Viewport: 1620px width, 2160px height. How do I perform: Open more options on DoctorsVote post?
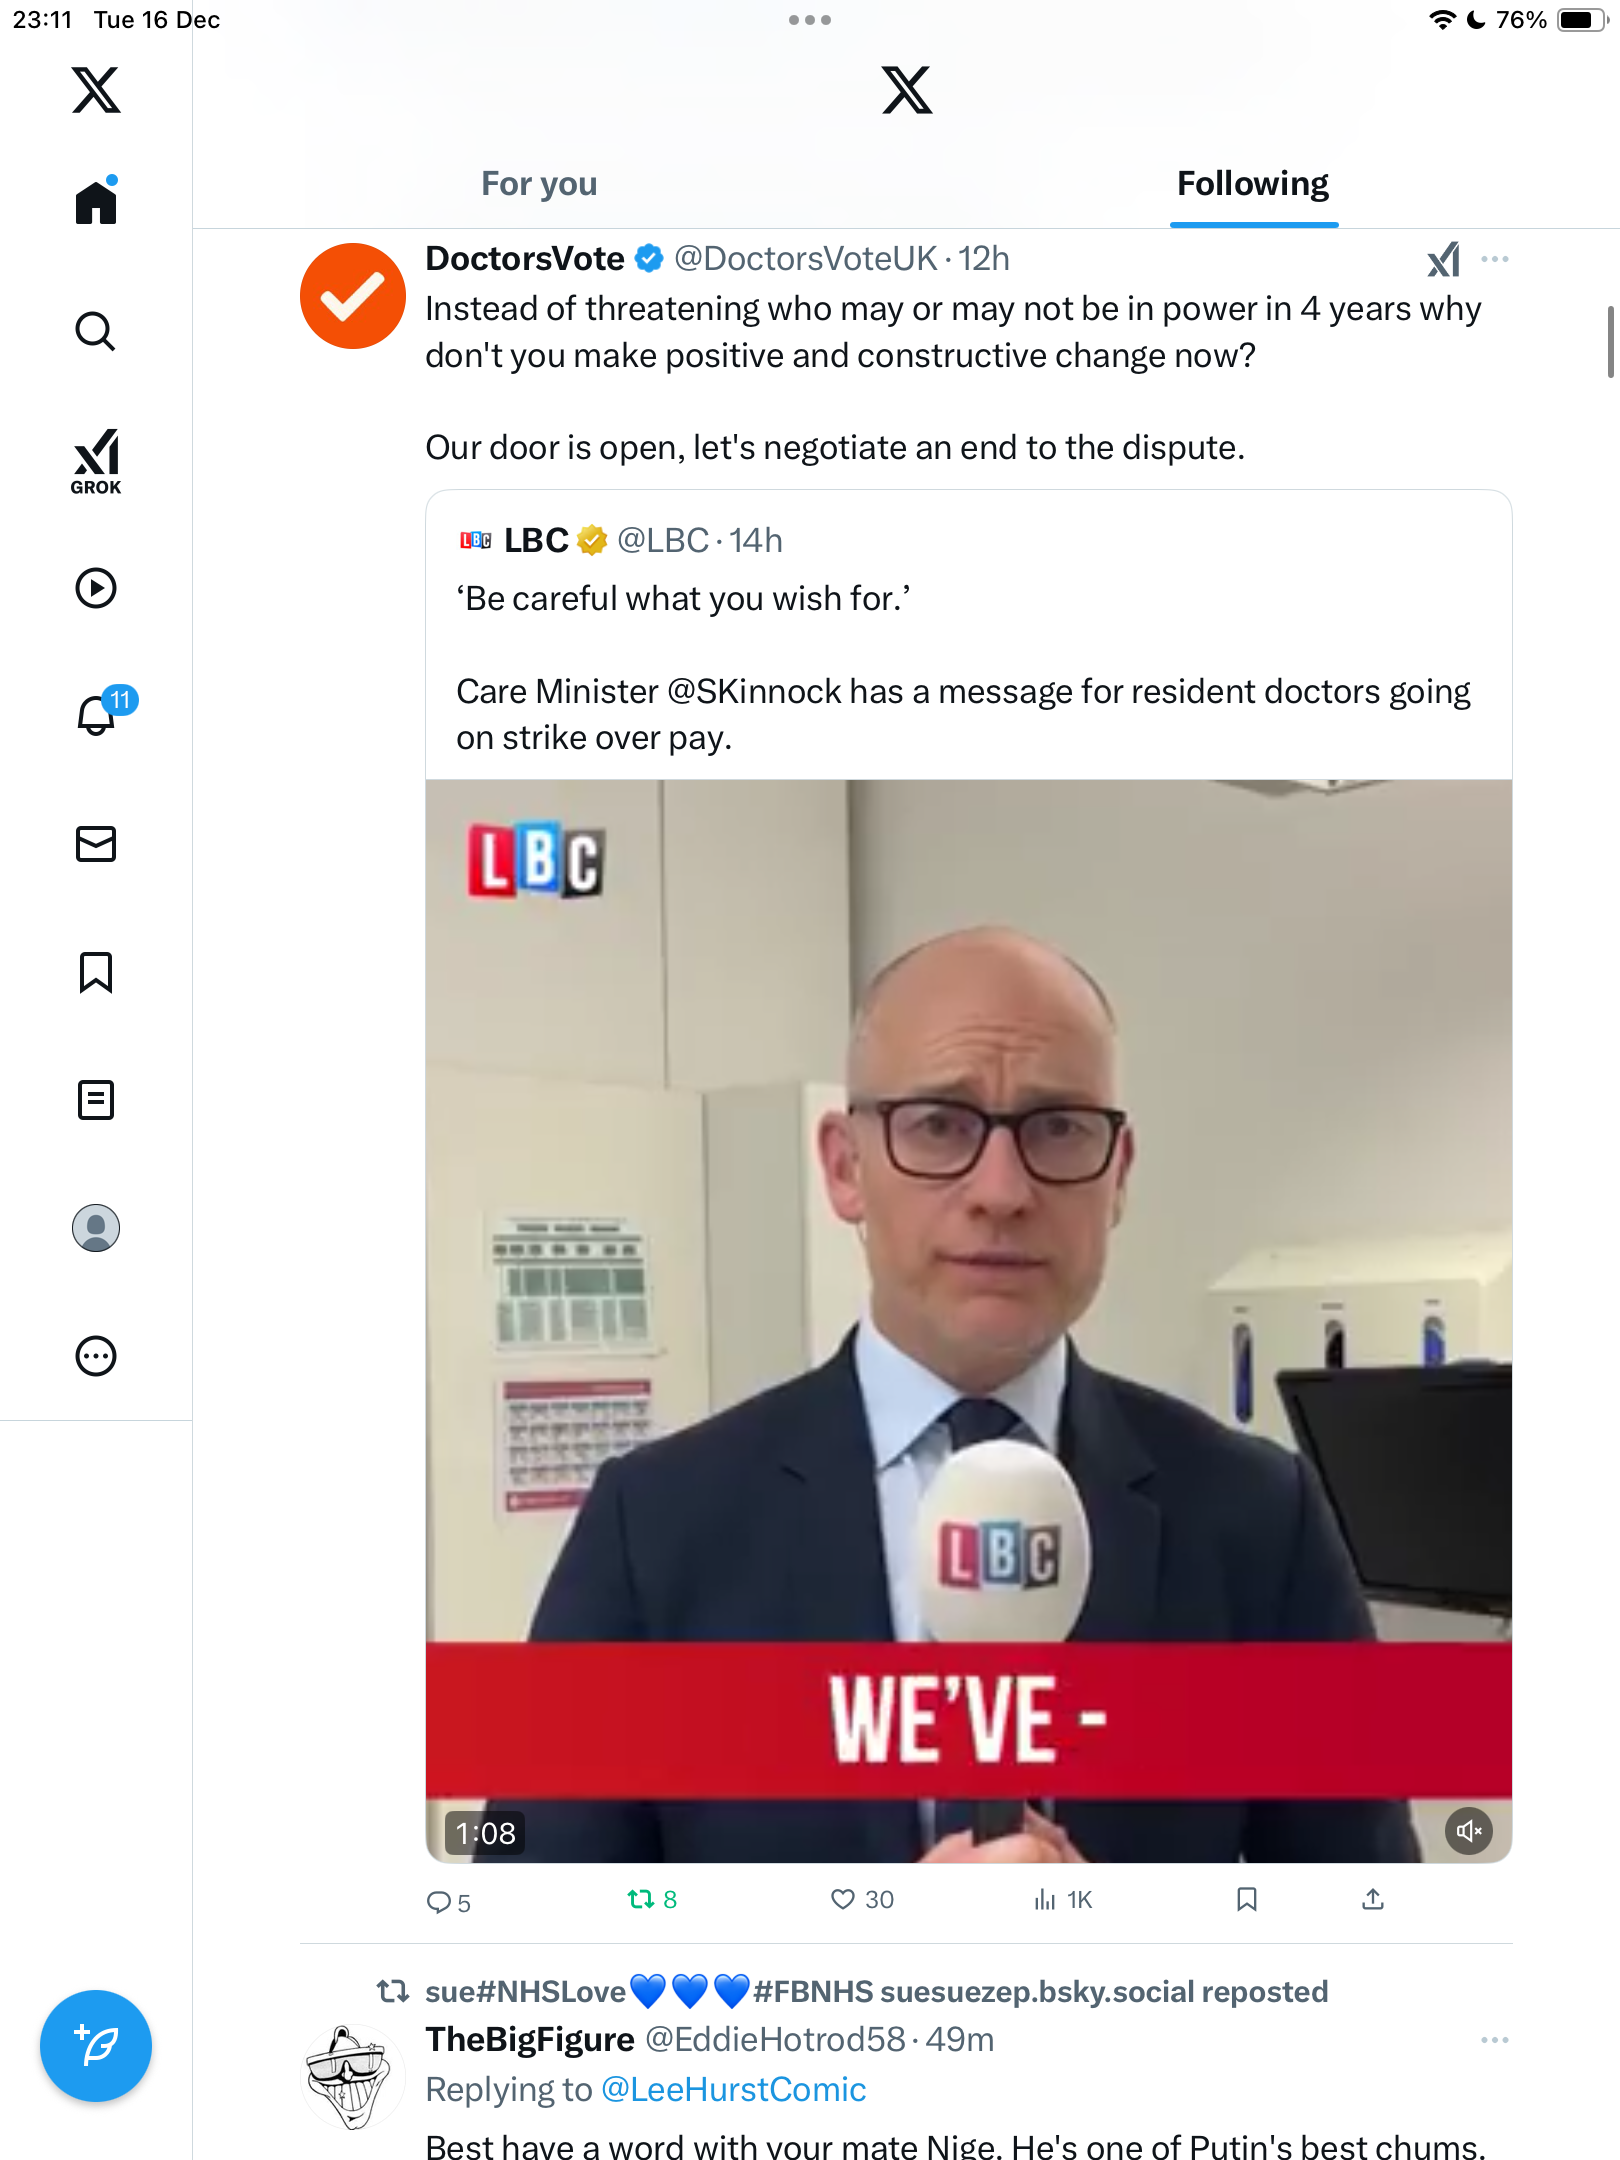click(x=1495, y=259)
